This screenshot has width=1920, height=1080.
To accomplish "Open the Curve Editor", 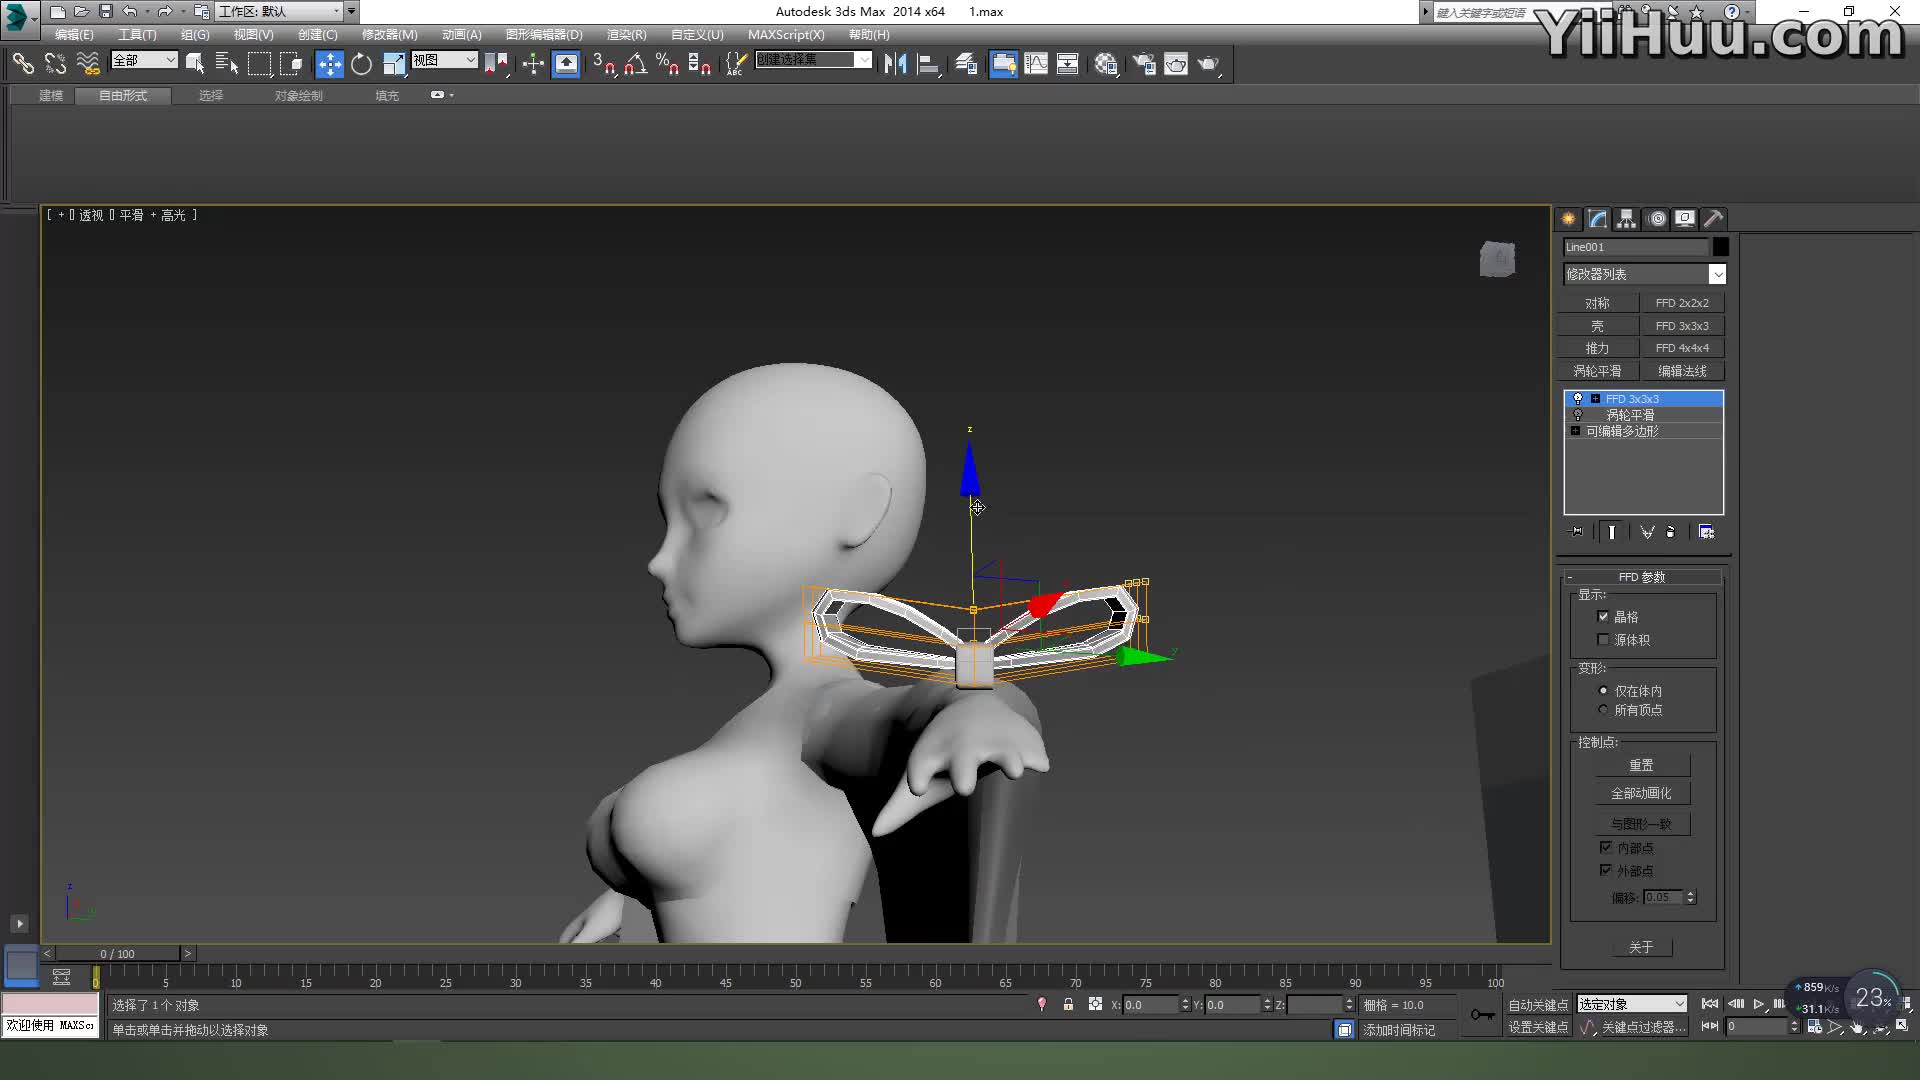I will coord(1036,64).
